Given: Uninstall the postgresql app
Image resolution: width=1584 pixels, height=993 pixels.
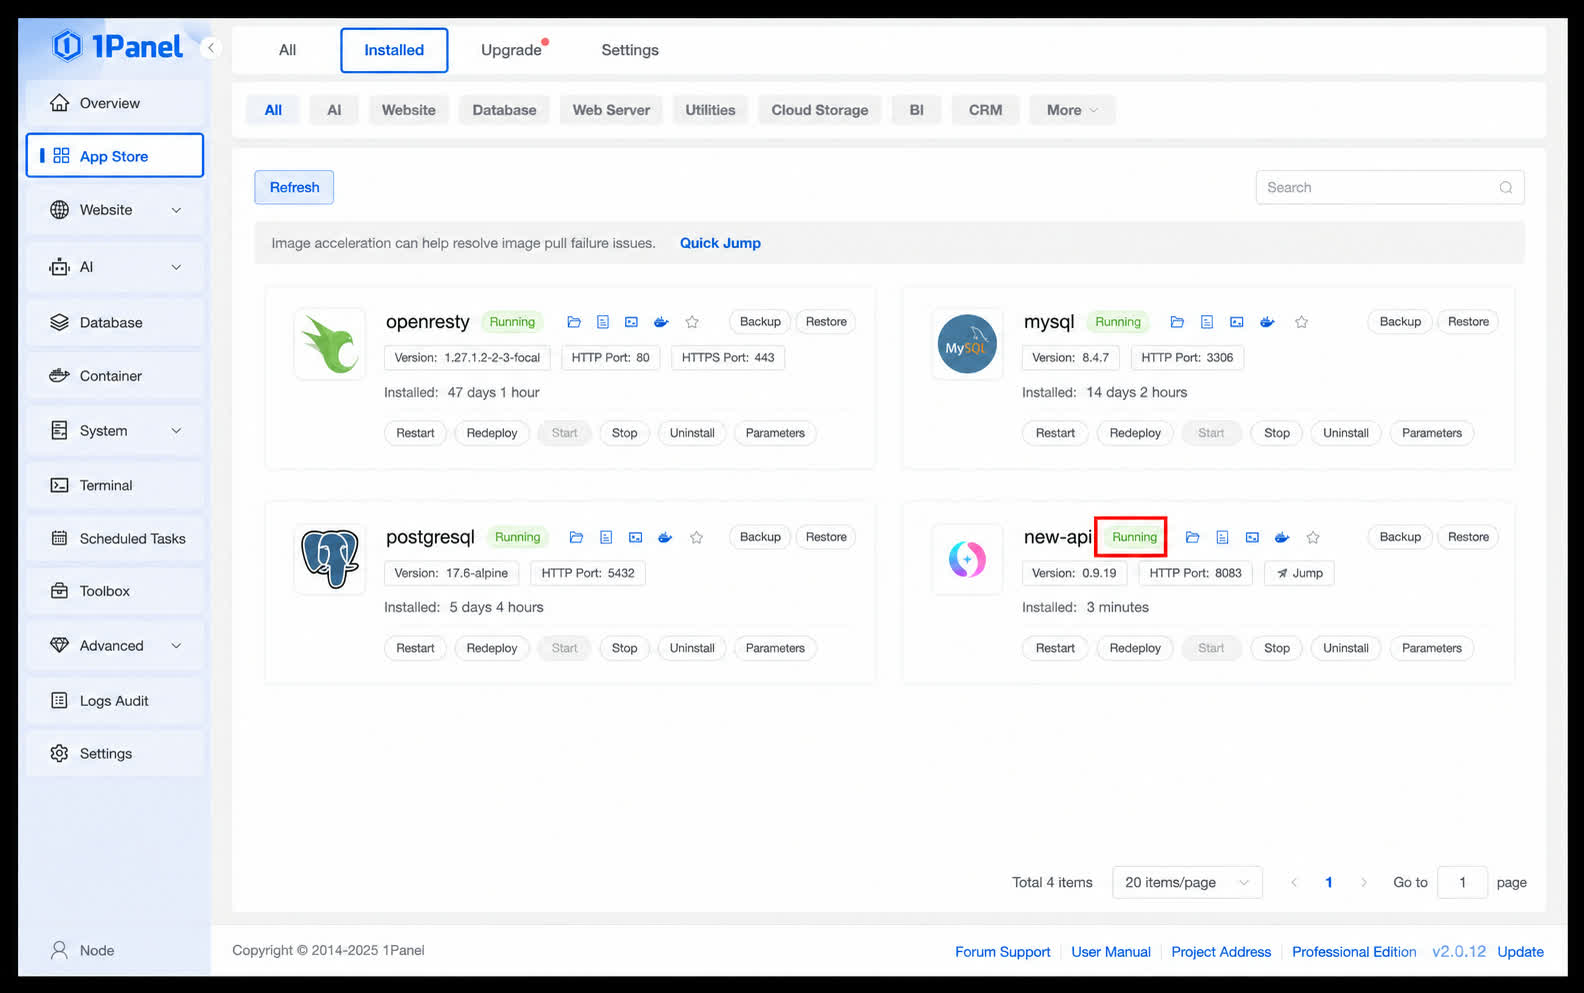Looking at the screenshot, I should pos(692,648).
